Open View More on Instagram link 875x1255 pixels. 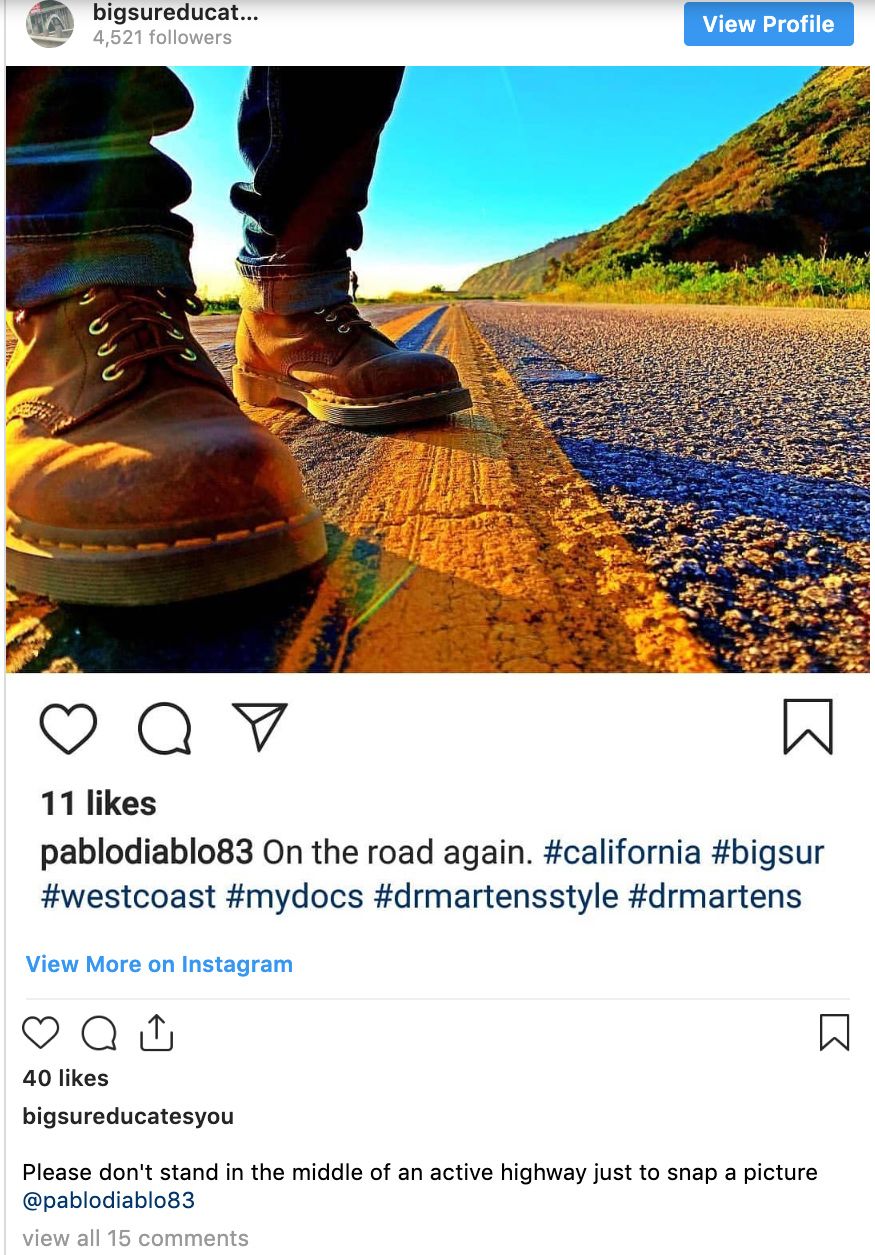pos(159,964)
